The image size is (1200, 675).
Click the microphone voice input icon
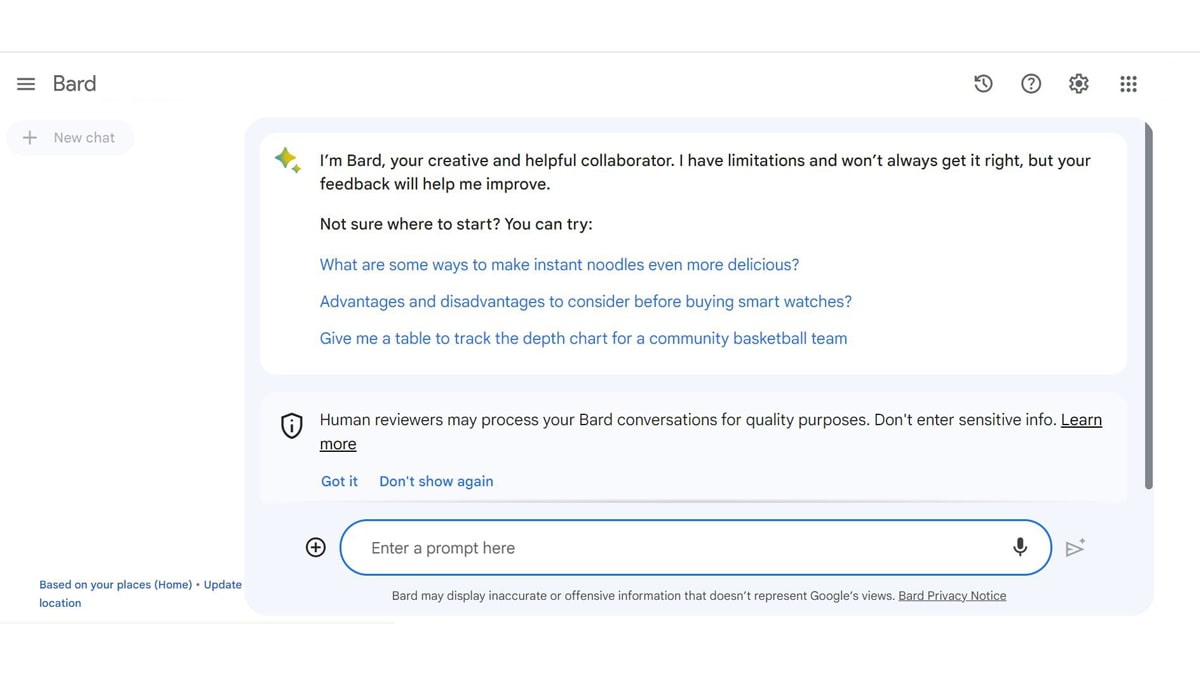1020,547
